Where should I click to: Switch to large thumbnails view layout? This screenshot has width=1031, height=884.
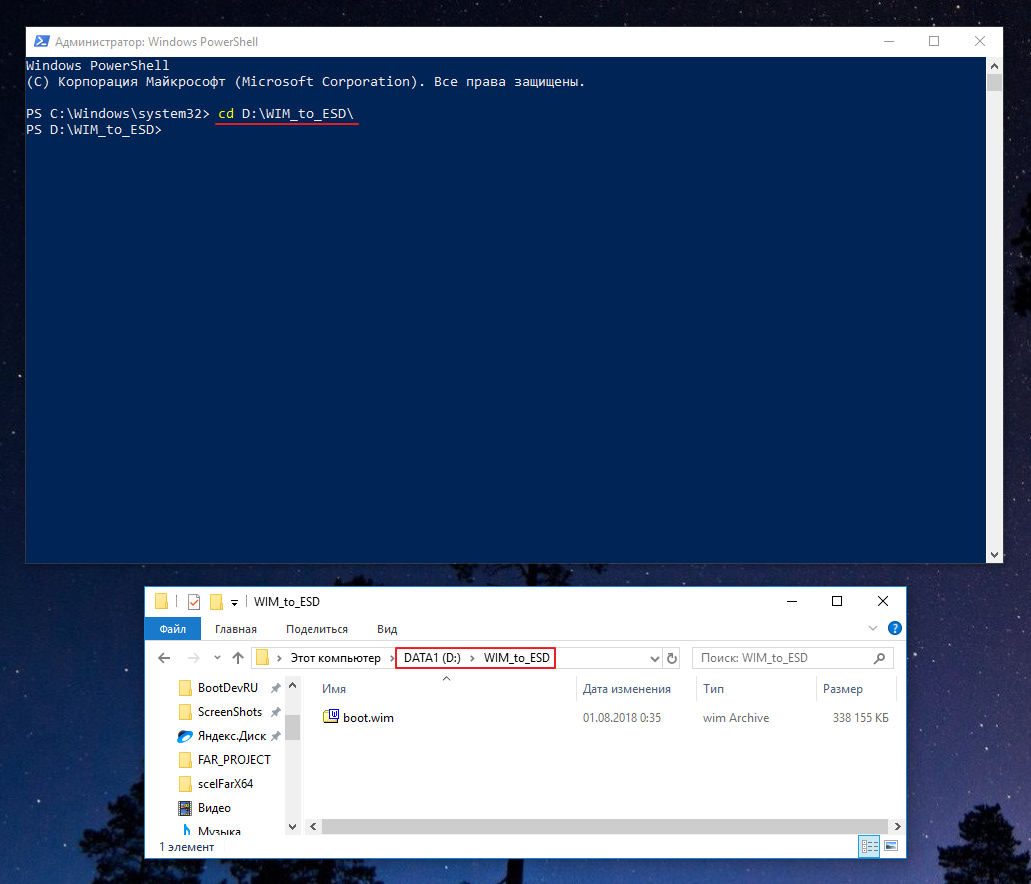891,846
